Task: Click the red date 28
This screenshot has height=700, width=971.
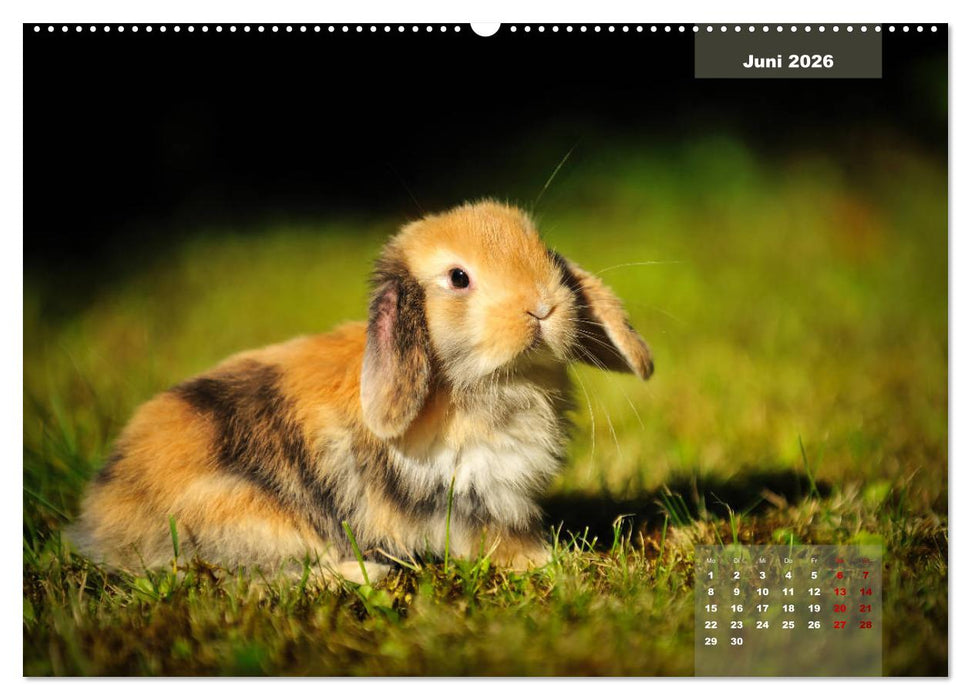Action: tap(866, 625)
